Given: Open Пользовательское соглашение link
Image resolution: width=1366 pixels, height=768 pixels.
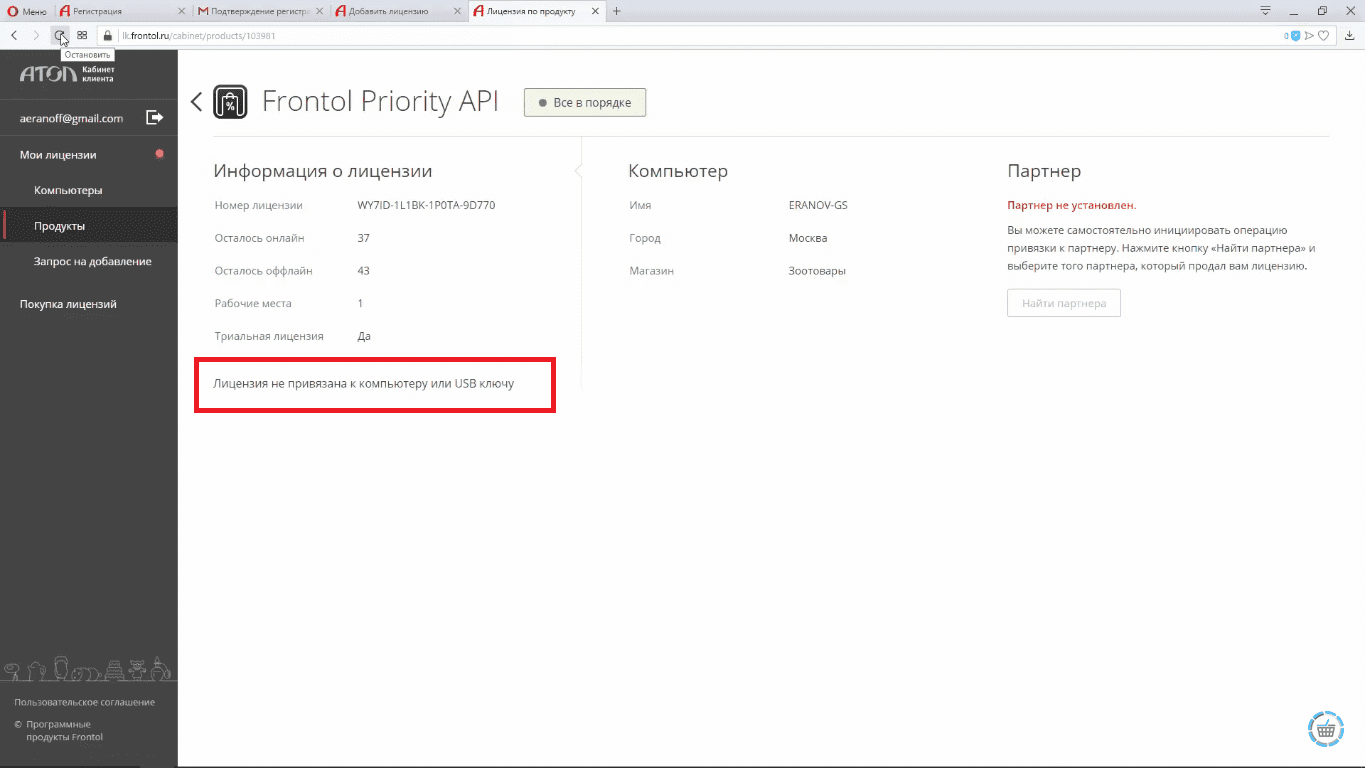Looking at the screenshot, I should click(84, 702).
